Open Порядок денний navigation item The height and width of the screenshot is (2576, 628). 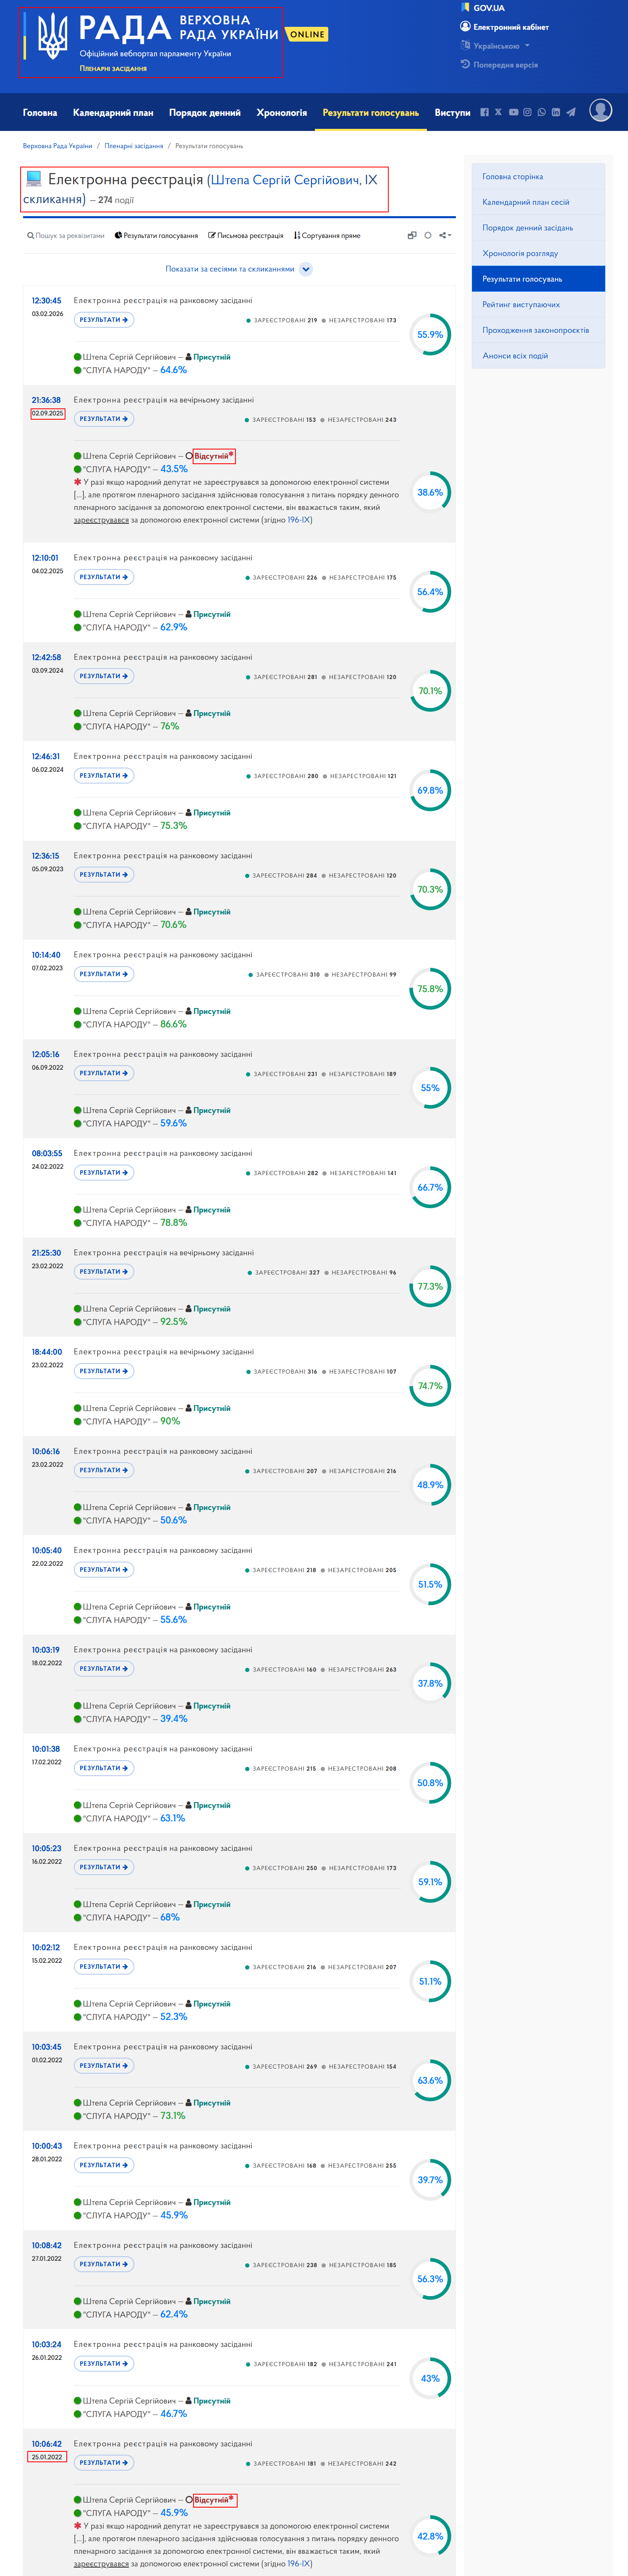pyautogui.click(x=205, y=113)
